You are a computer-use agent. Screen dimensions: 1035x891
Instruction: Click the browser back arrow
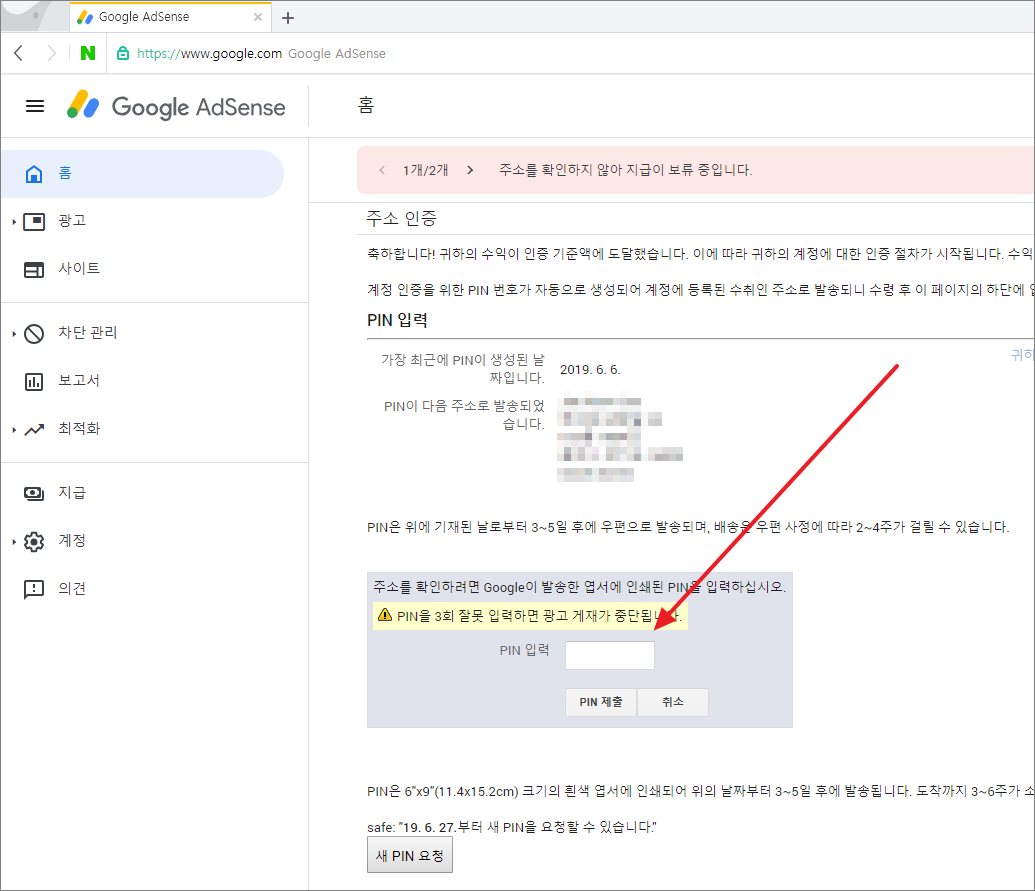[18, 53]
